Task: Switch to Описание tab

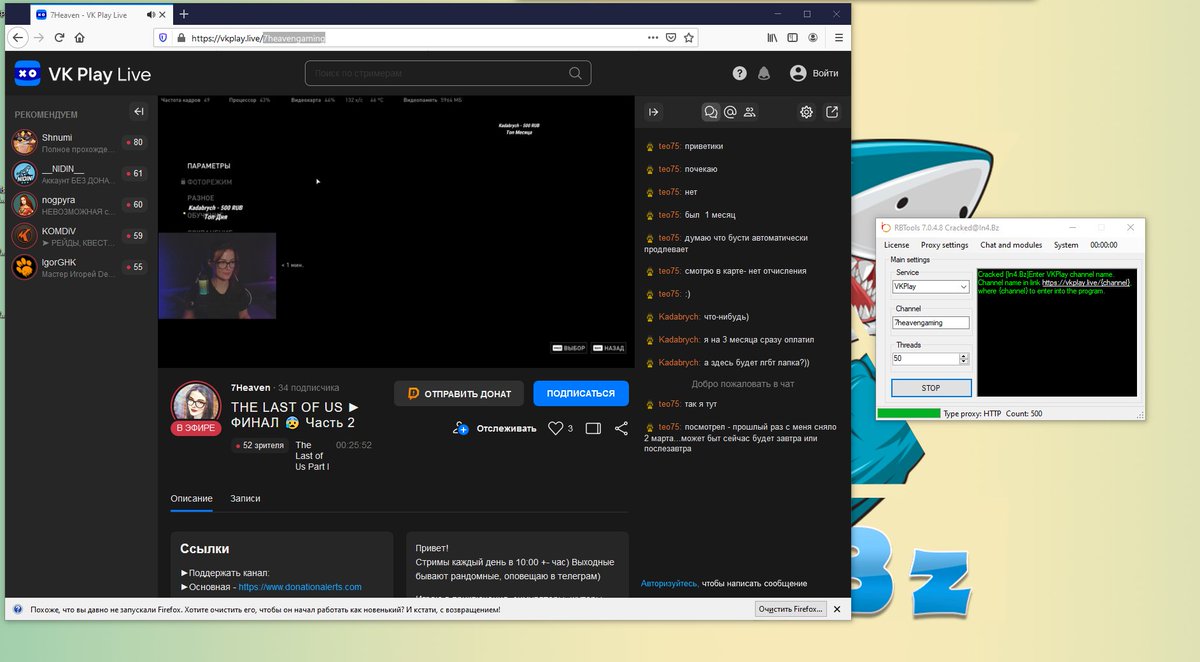Action: (191, 498)
